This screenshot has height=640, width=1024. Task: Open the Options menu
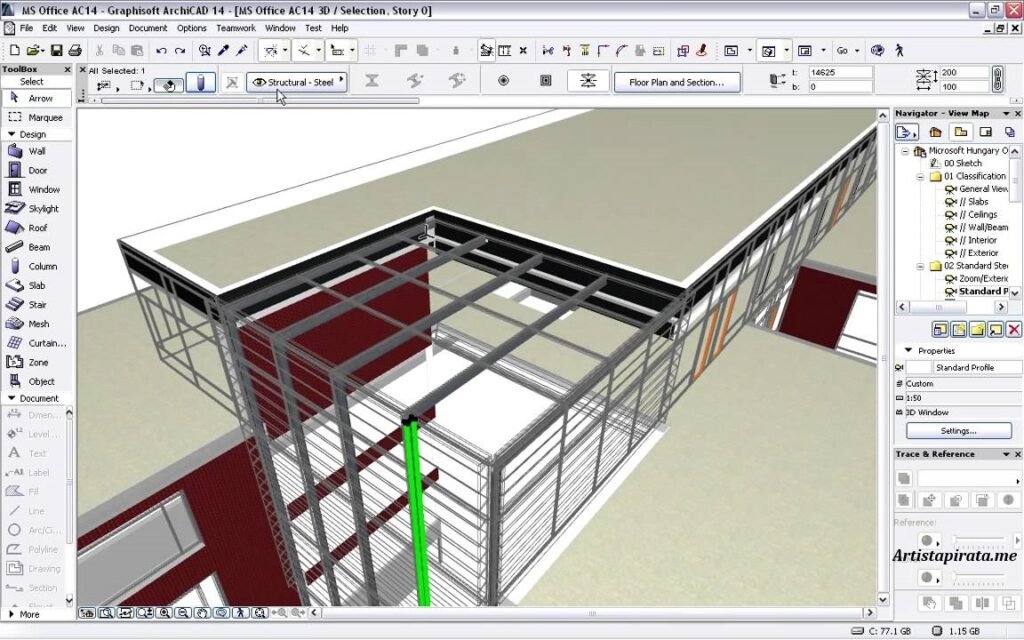point(192,28)
